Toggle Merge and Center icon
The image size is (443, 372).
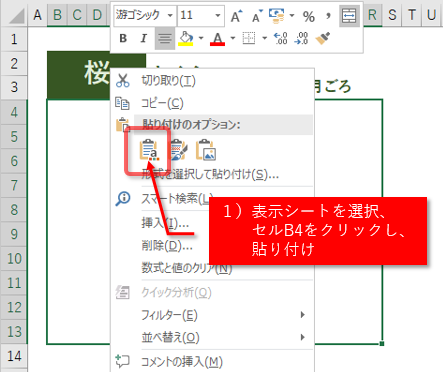tap(349, 16)
